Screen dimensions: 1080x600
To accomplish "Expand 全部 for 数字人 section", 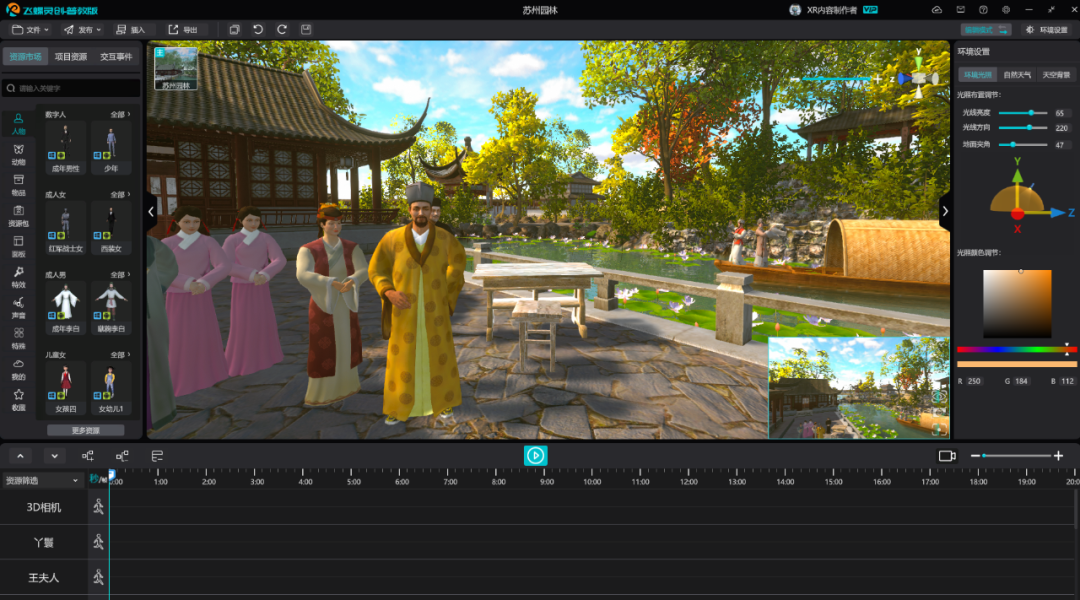I will [121, 114].
